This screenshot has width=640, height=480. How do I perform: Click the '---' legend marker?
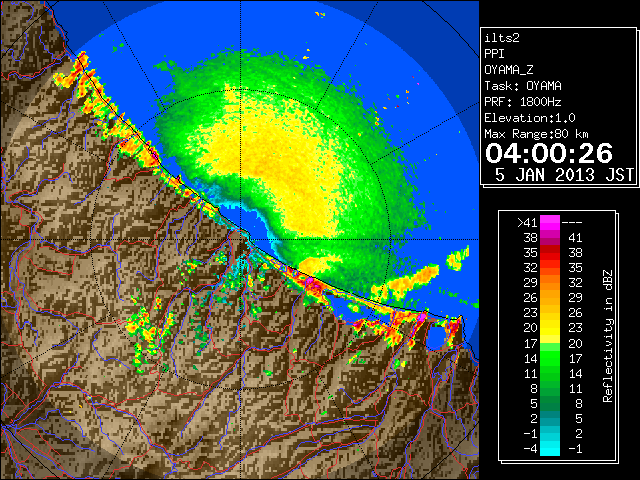[572, 223]
